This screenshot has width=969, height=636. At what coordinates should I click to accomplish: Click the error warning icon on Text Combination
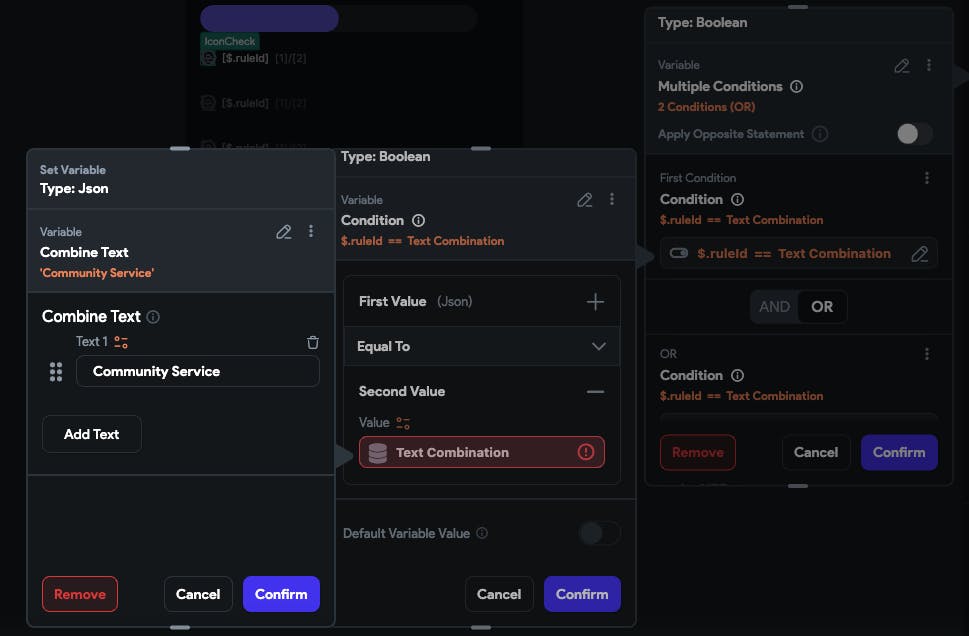tap(586, 452)
